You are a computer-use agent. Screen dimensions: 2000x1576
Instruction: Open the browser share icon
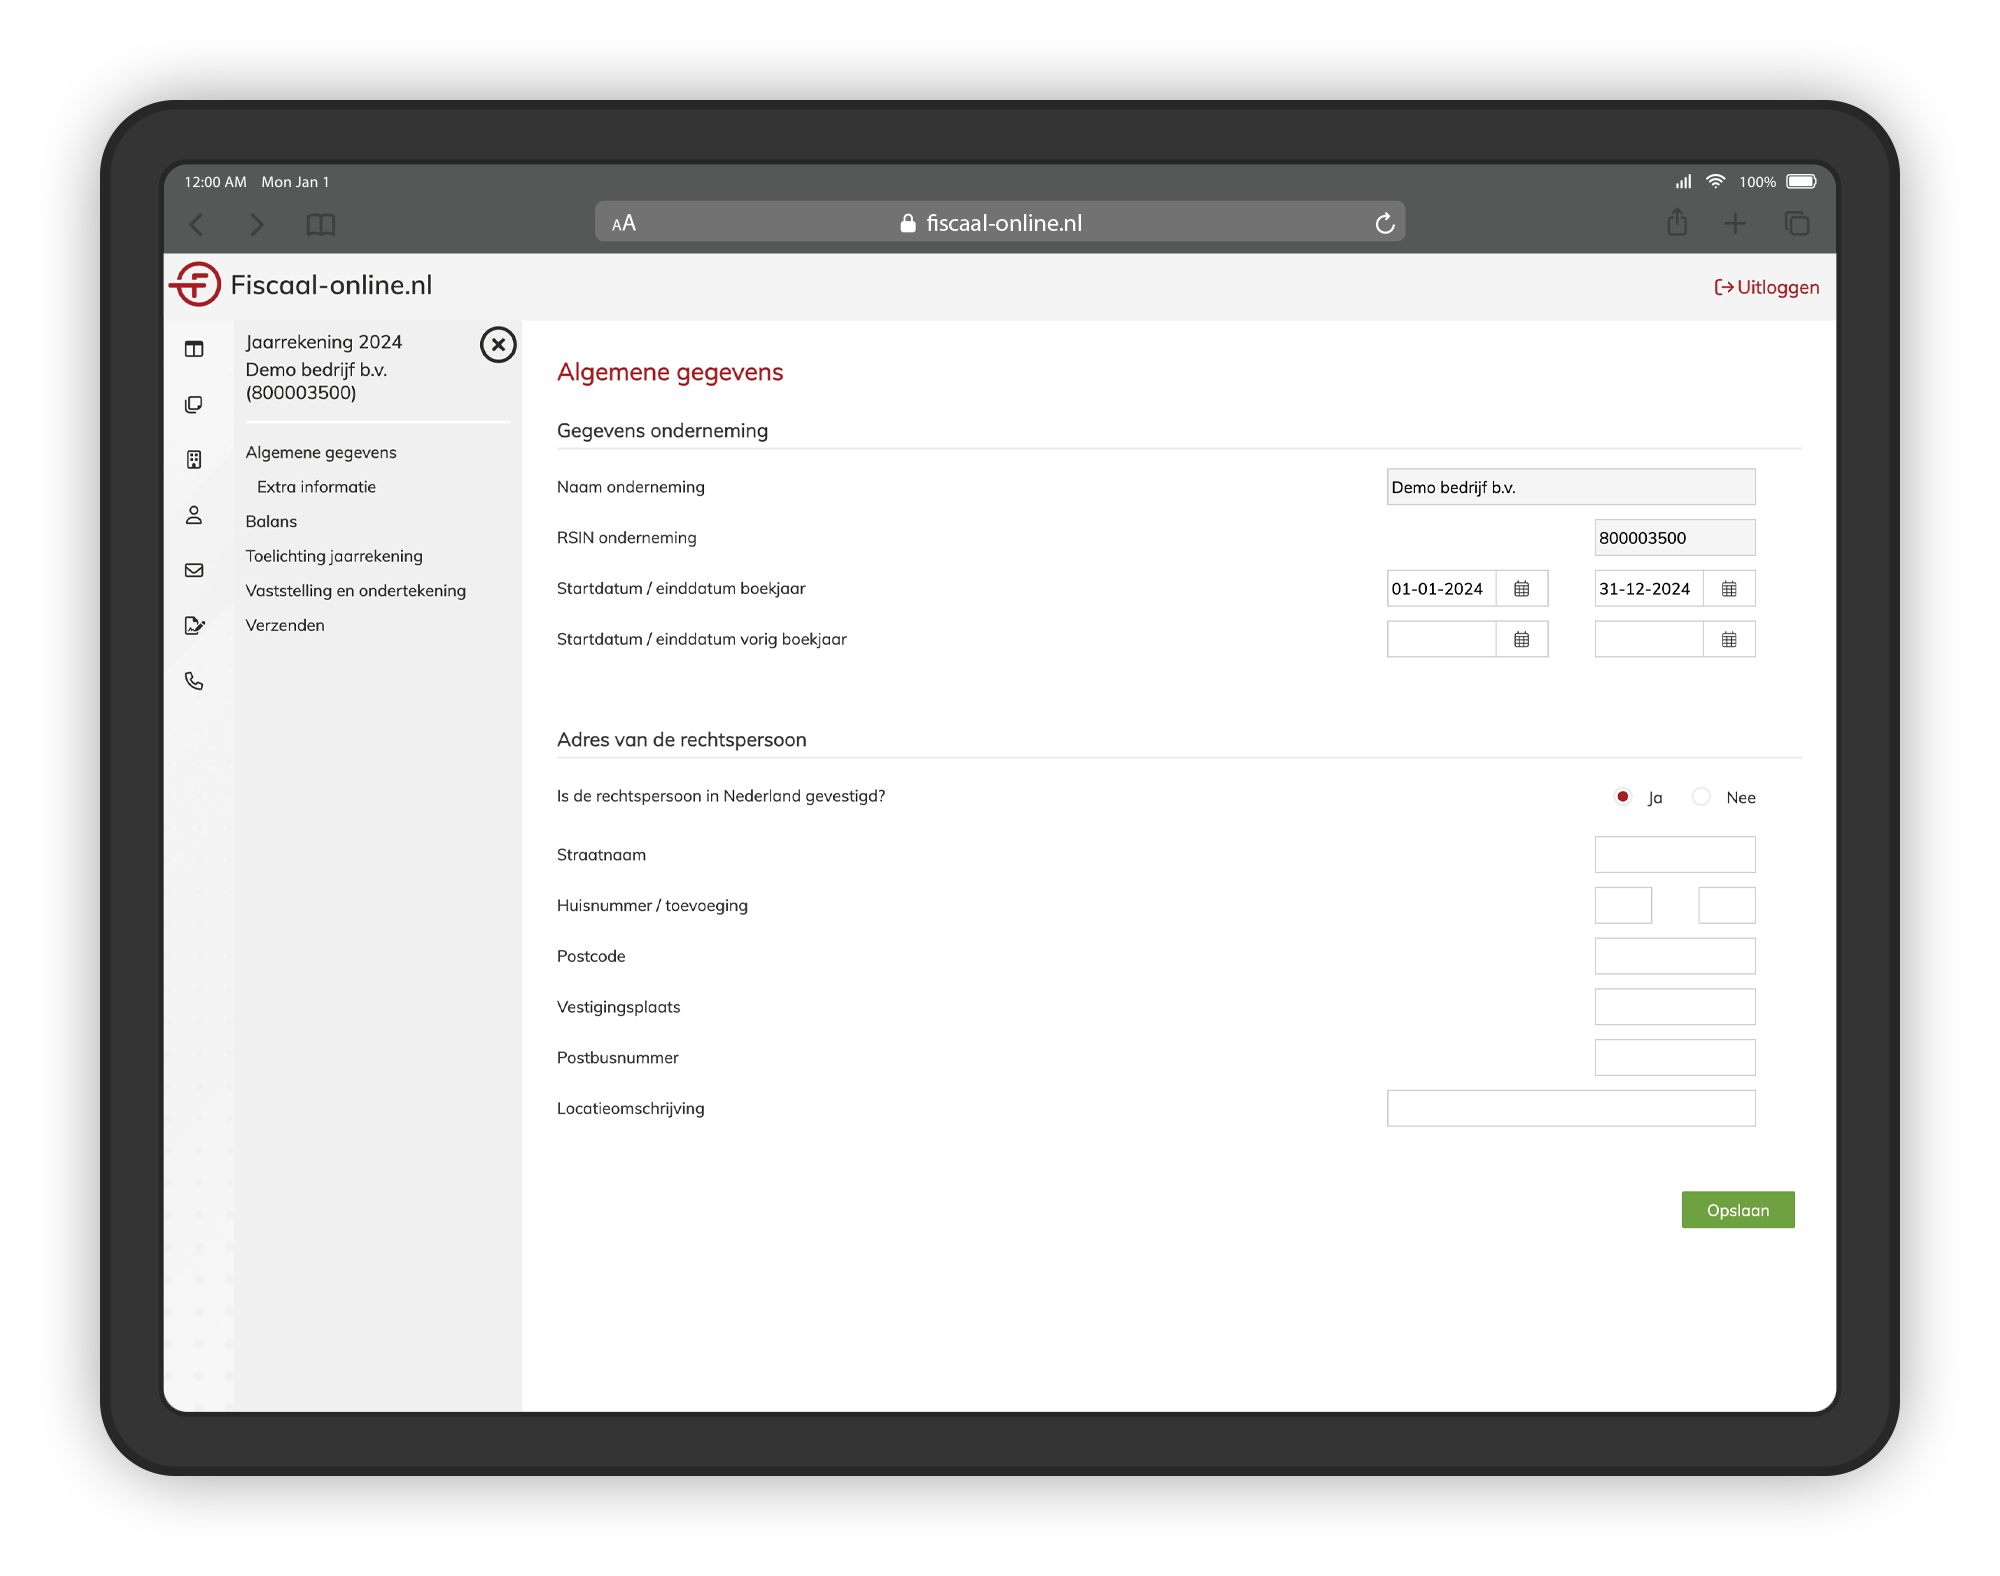point(1677,222)
